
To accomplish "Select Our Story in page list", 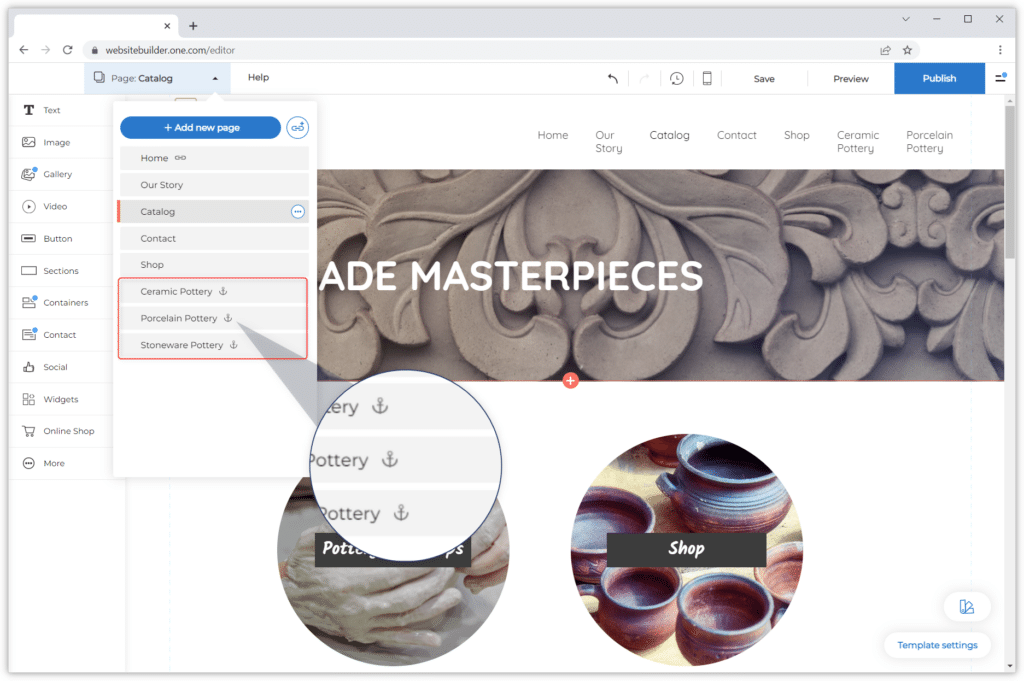I will (162, 185).
